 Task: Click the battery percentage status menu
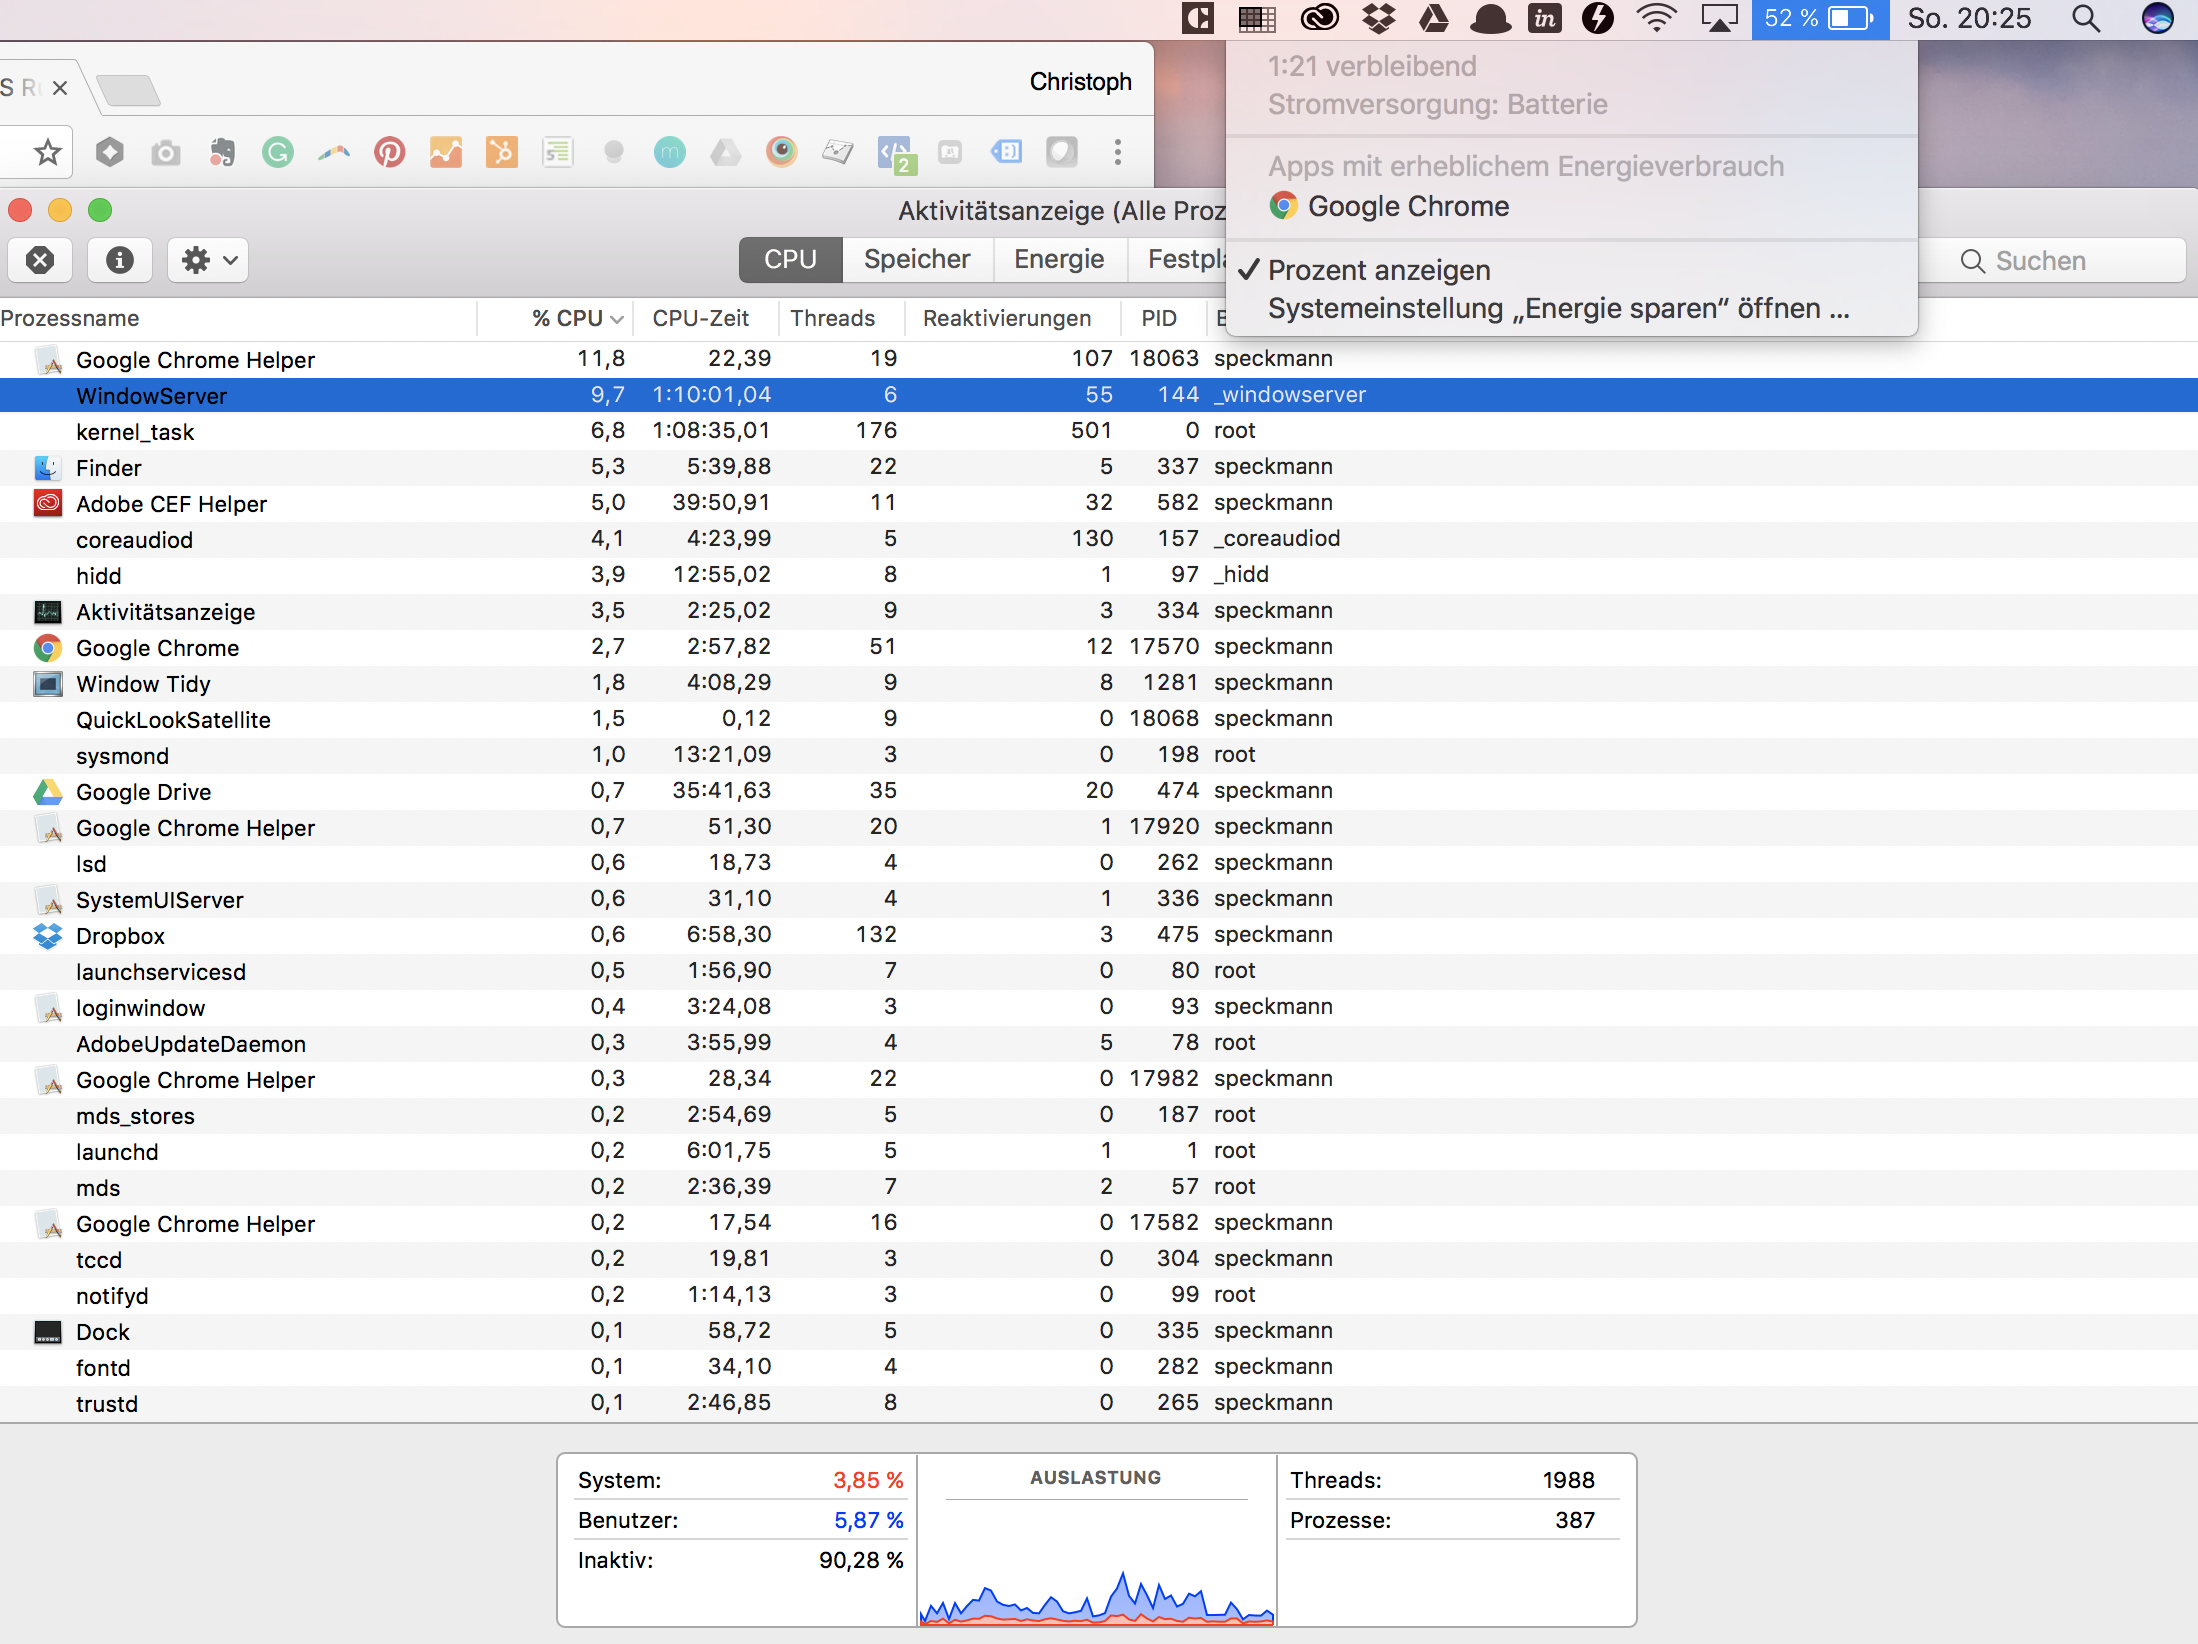point(1819,19)
